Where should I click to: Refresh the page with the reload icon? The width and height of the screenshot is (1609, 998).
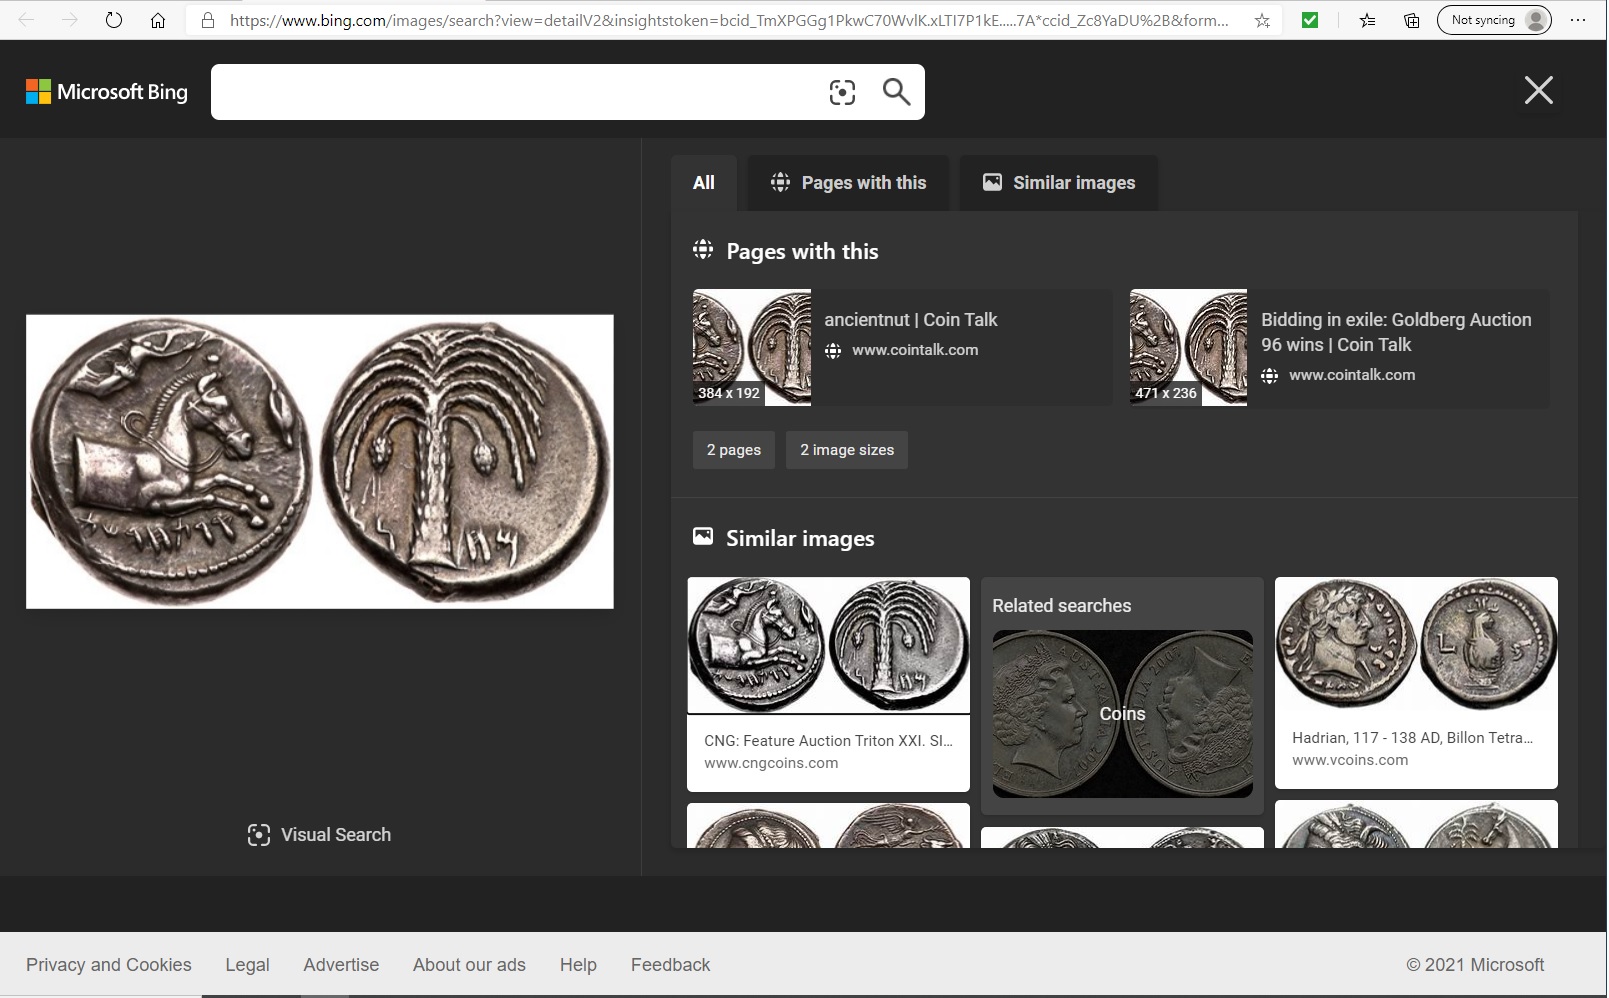(114, 20)
